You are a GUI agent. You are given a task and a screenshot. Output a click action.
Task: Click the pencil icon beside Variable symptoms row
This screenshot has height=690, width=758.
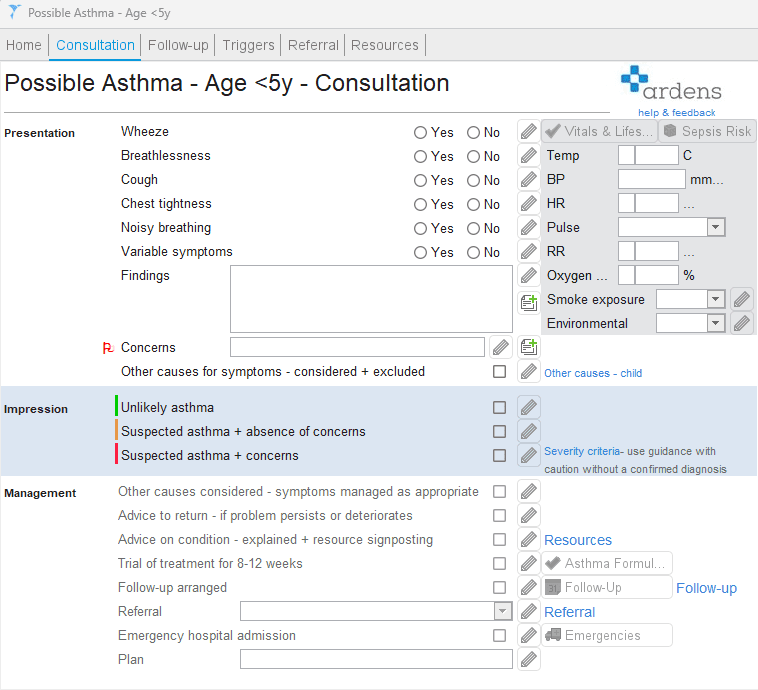tap(528, 251)
